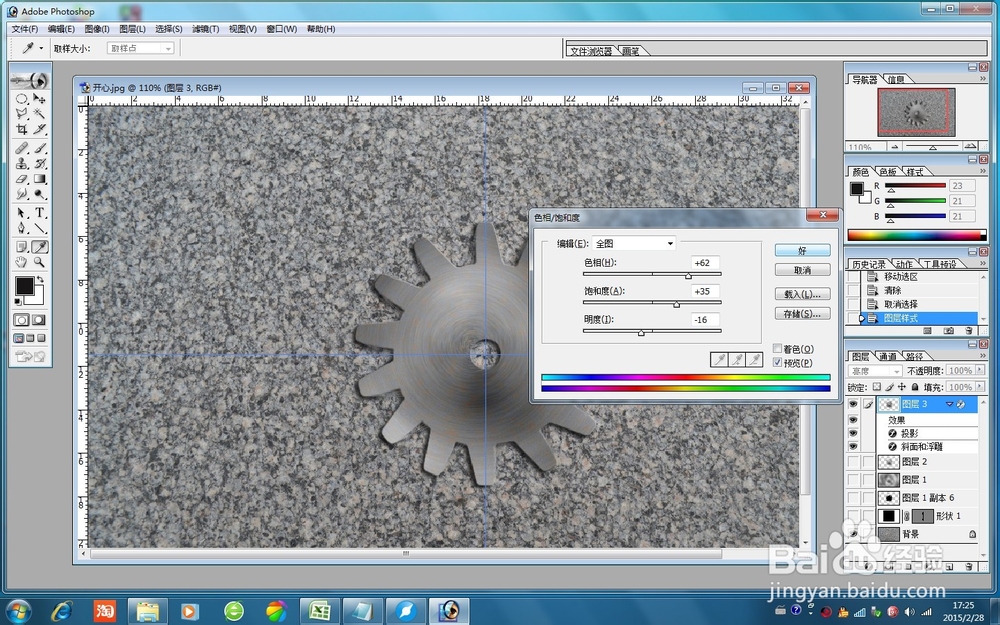Open Internet Explorer from the taskbar
This screenshot has width=1000, height=625.
pos(62,611)
